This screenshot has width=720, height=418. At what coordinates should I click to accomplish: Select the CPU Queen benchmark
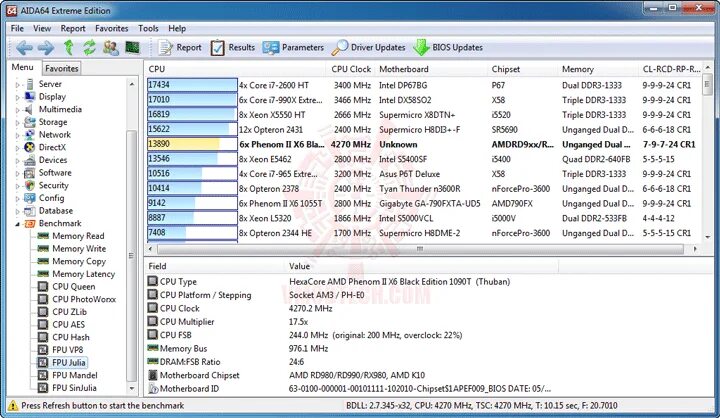point(73,286)
